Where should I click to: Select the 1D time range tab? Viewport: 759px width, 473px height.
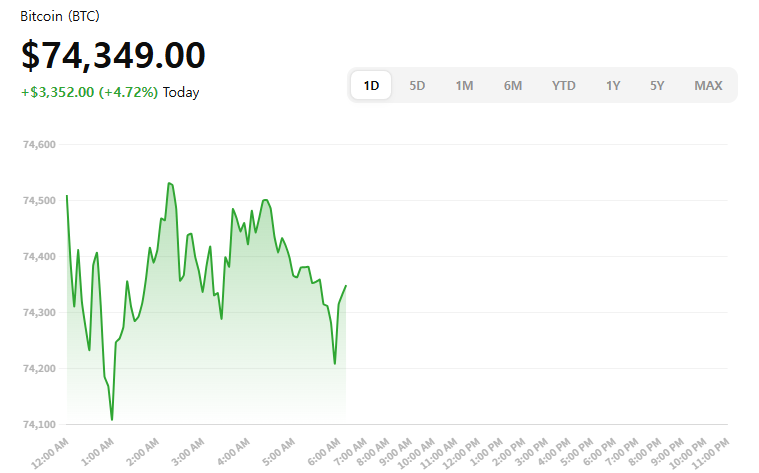[x=371, y=85]
